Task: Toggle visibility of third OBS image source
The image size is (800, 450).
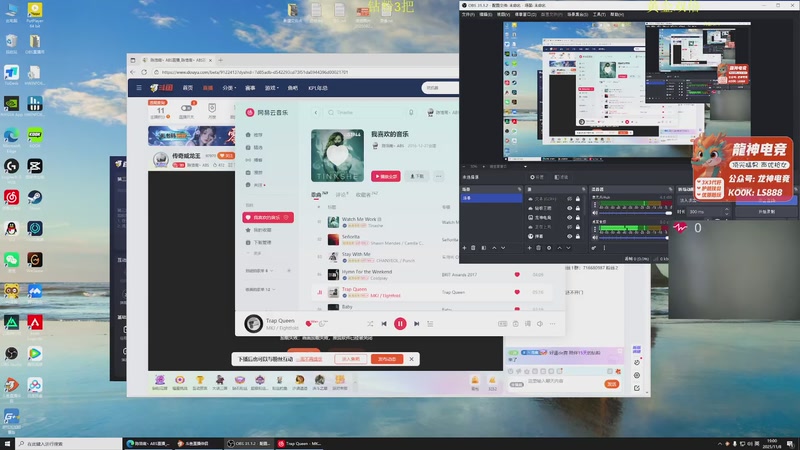Action: (x=569, y=217)
